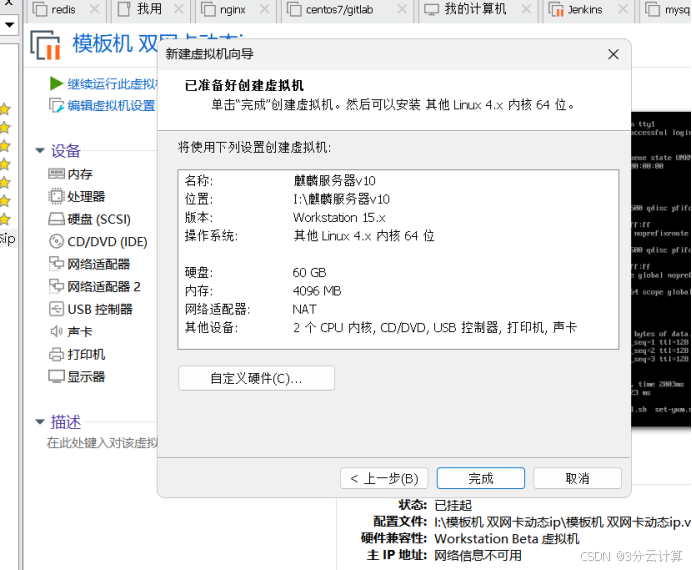Go back with the 上一步(B) button
Screen dimensions: 692x570
384,478
